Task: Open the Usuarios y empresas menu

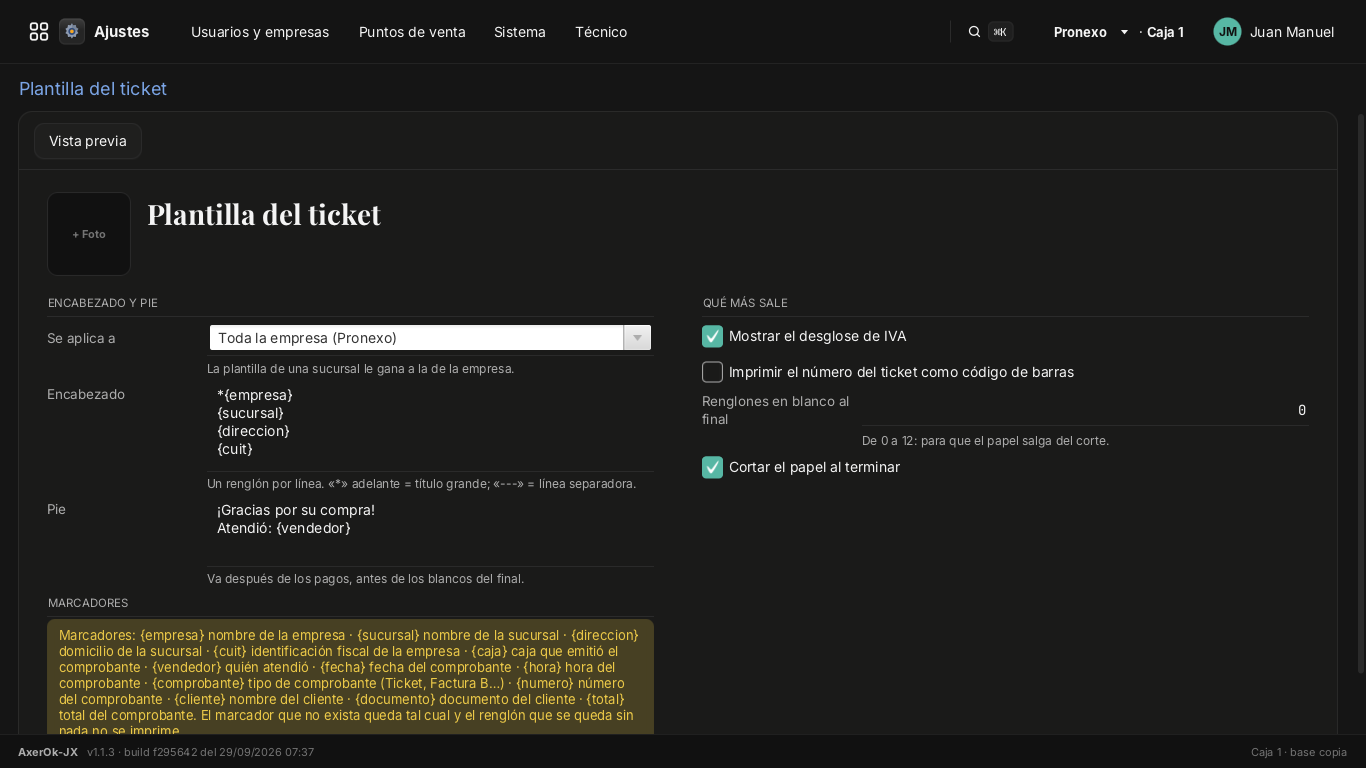Action: (x=260, y=32)
